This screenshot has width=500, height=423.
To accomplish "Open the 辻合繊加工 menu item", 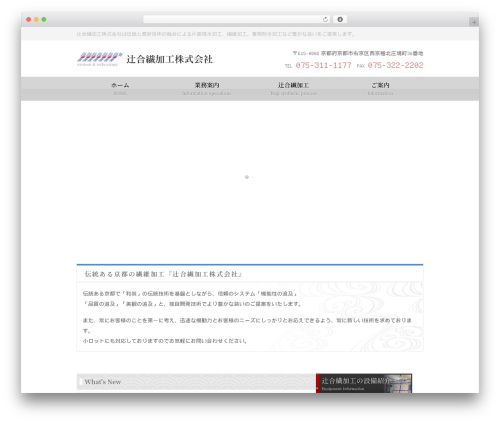I will (x=293, y=89).
